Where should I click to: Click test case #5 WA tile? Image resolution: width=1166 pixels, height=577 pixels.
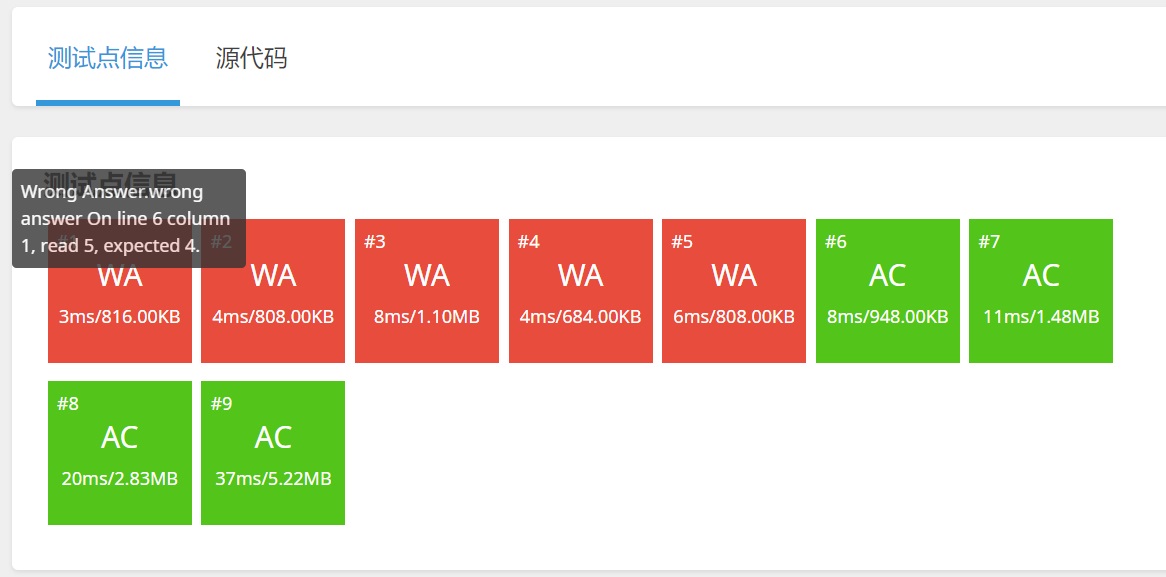734,291
